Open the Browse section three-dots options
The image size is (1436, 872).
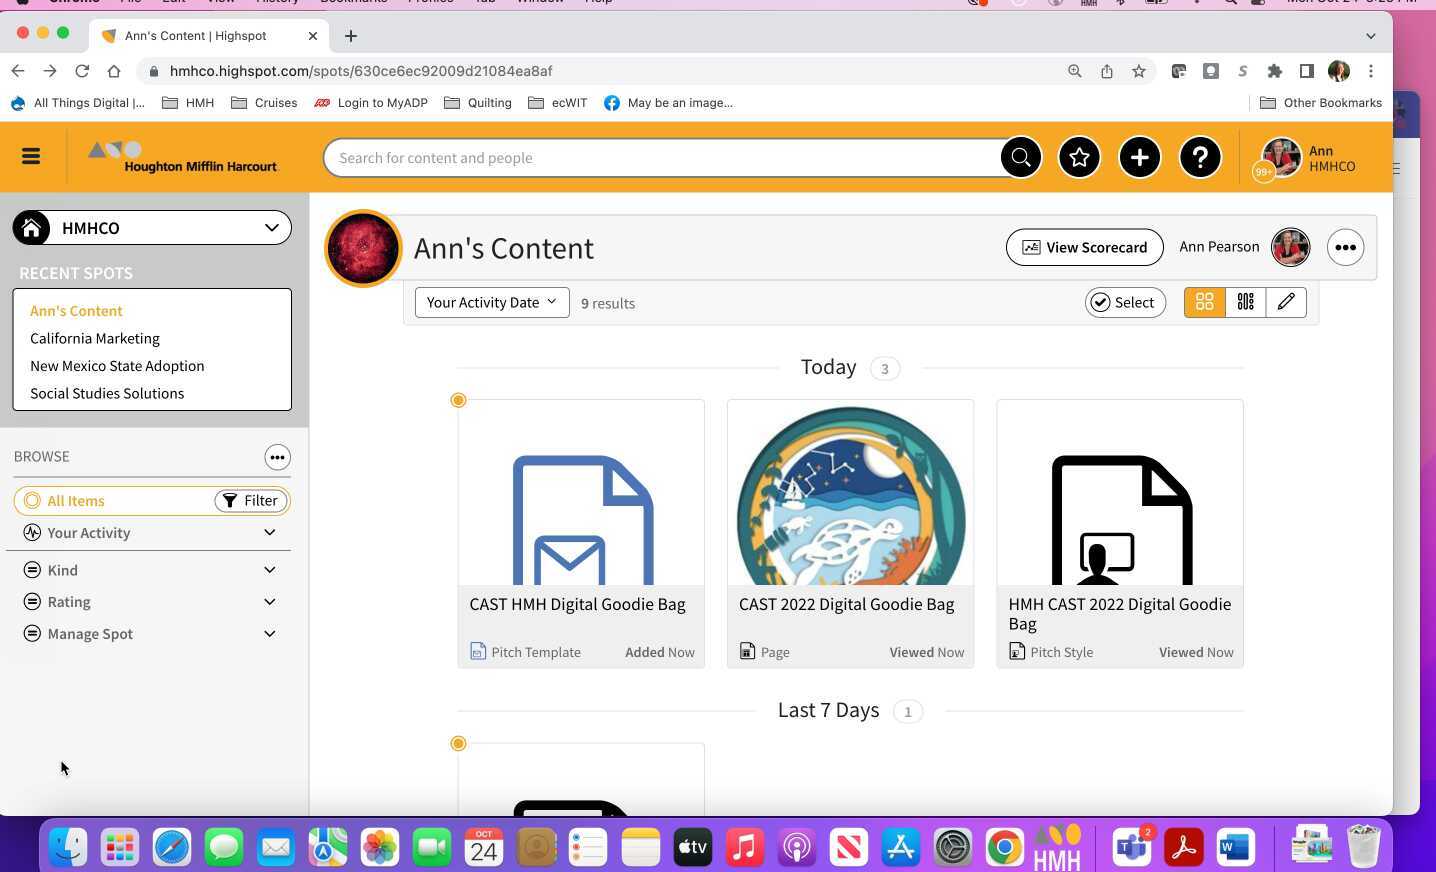(277, 457)
